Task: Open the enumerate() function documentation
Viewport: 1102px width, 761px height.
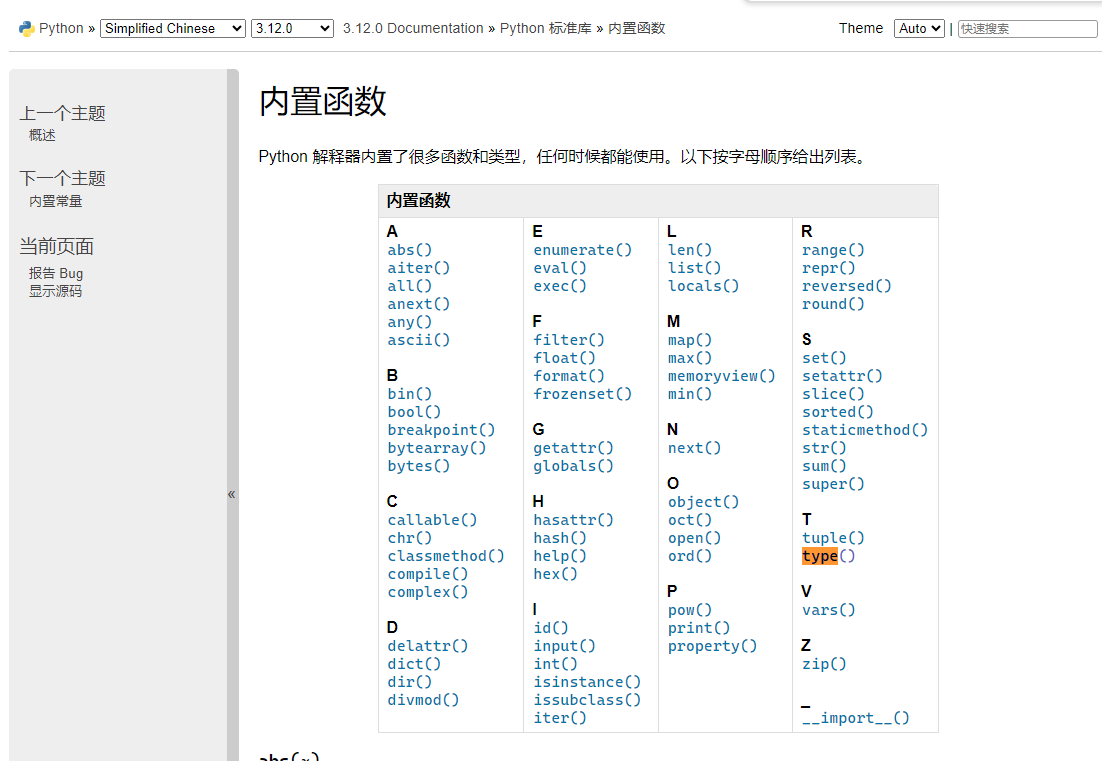Action: 582,249
